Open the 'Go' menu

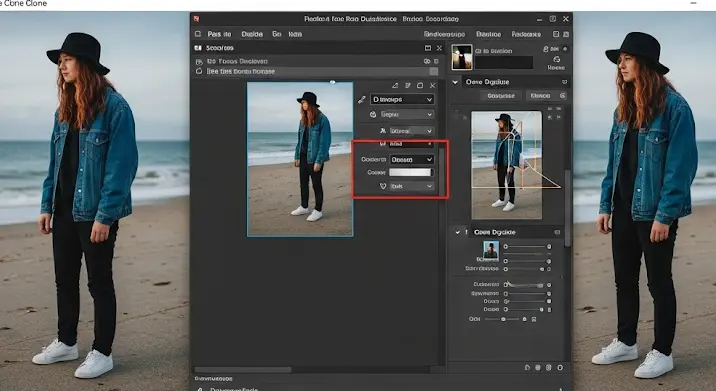[277, 34]
